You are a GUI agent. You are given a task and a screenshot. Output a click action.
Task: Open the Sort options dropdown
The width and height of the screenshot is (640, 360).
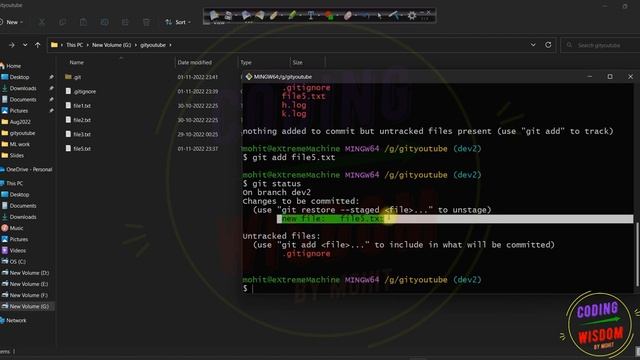178,22
